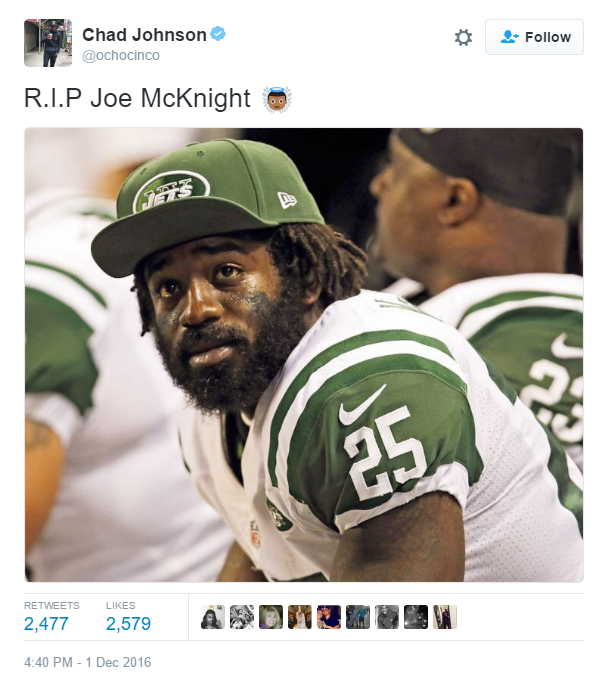Open the gear settings menu
Image resolution: width=610 pixels, height=677 pixels.
(x=463, y=37)
